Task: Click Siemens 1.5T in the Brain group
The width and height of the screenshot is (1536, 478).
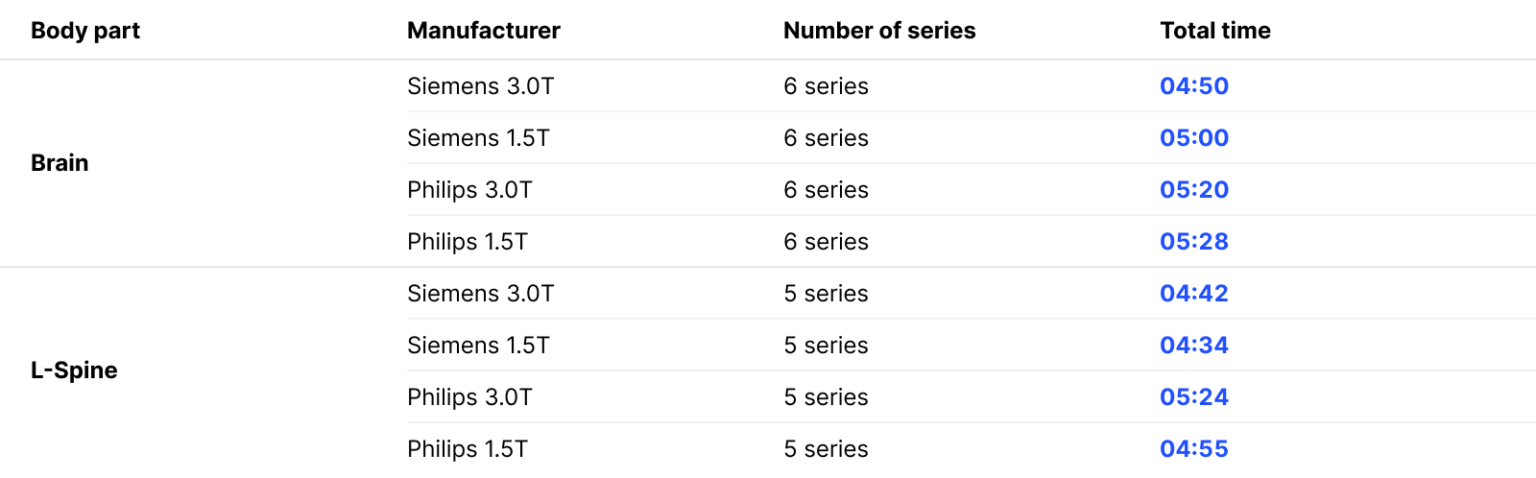Action: (x=478, y=138)
